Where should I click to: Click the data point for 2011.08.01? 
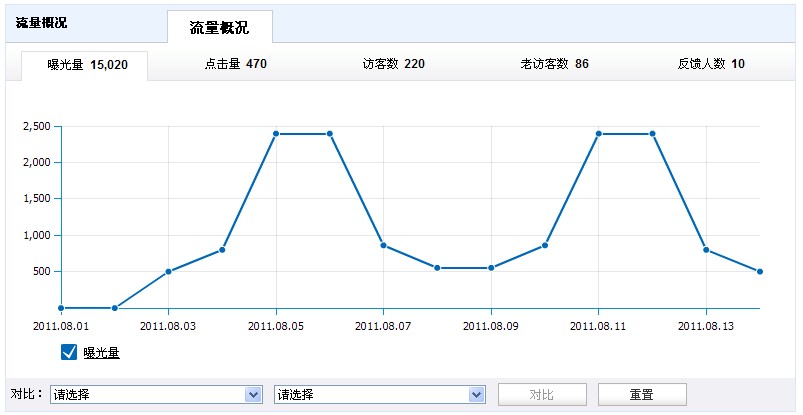tap(61, 308)
